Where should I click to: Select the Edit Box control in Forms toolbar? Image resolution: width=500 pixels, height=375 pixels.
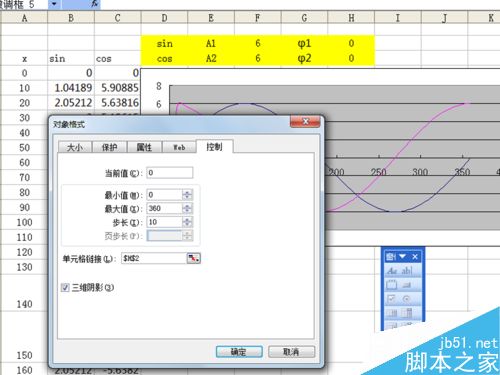pos(407,271)
